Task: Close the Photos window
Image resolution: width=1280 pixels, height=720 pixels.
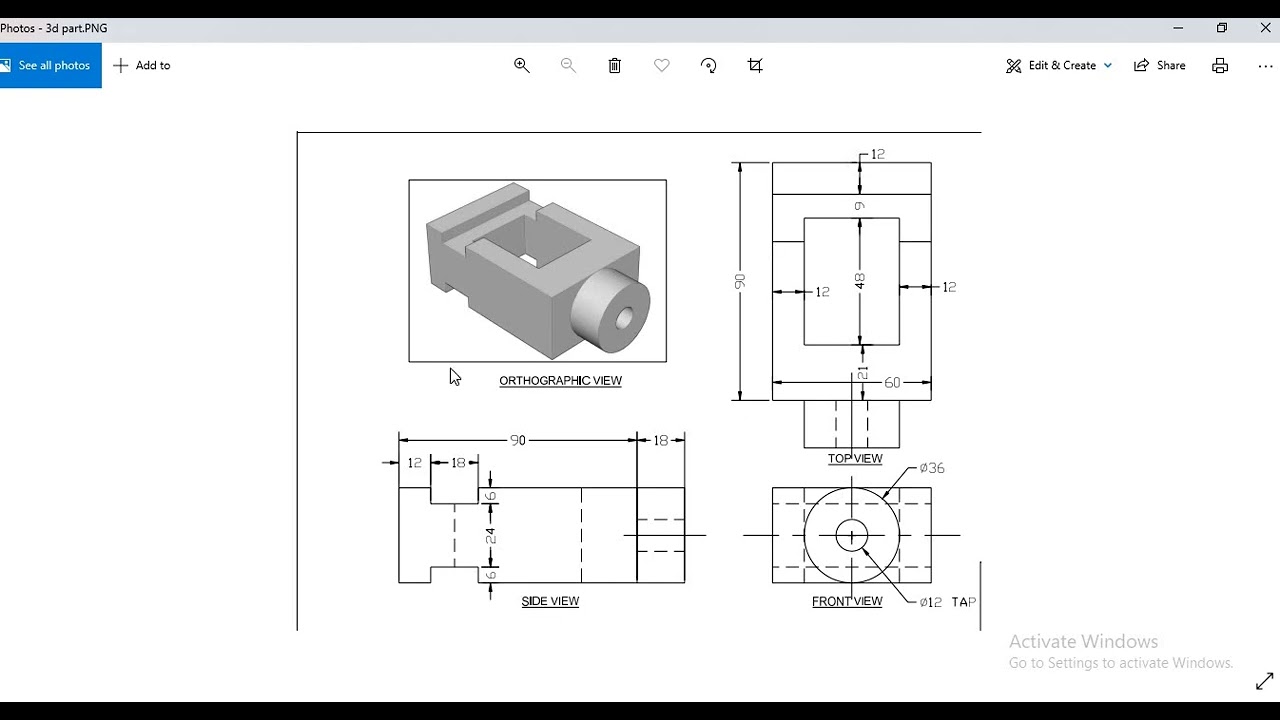Action: [1265, 28]
